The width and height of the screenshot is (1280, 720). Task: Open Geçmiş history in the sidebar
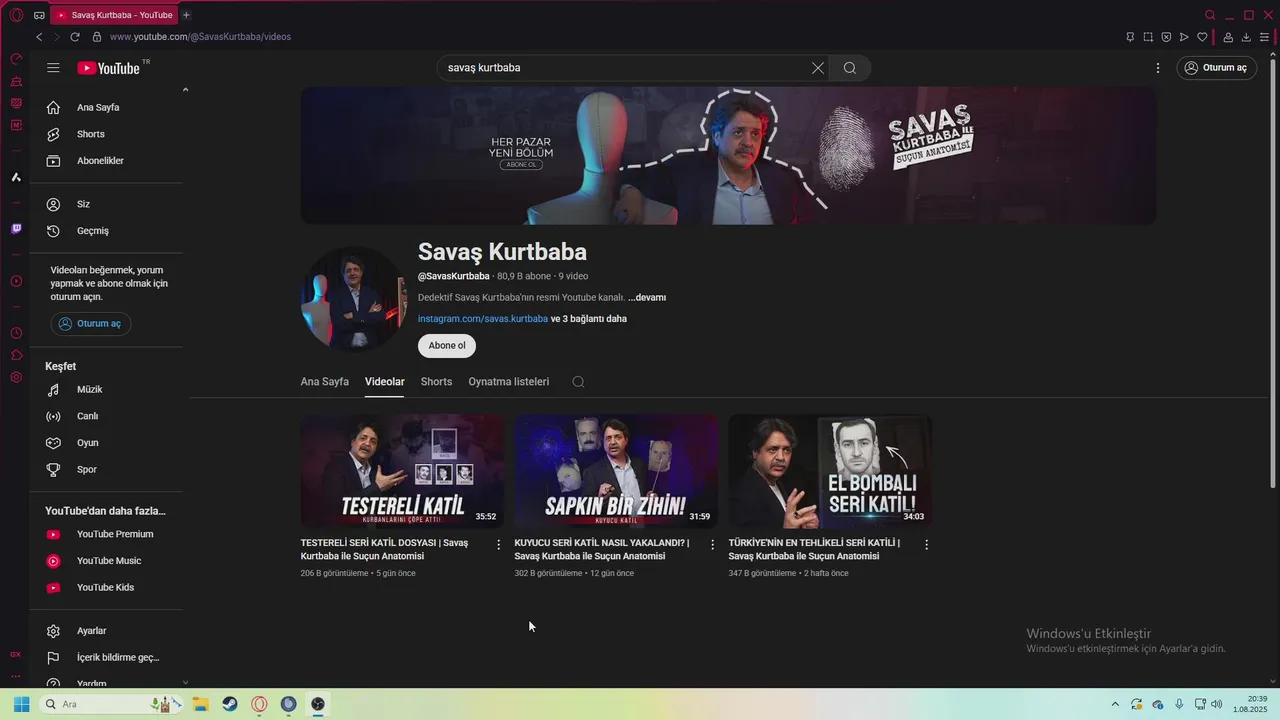pos(106,231)
